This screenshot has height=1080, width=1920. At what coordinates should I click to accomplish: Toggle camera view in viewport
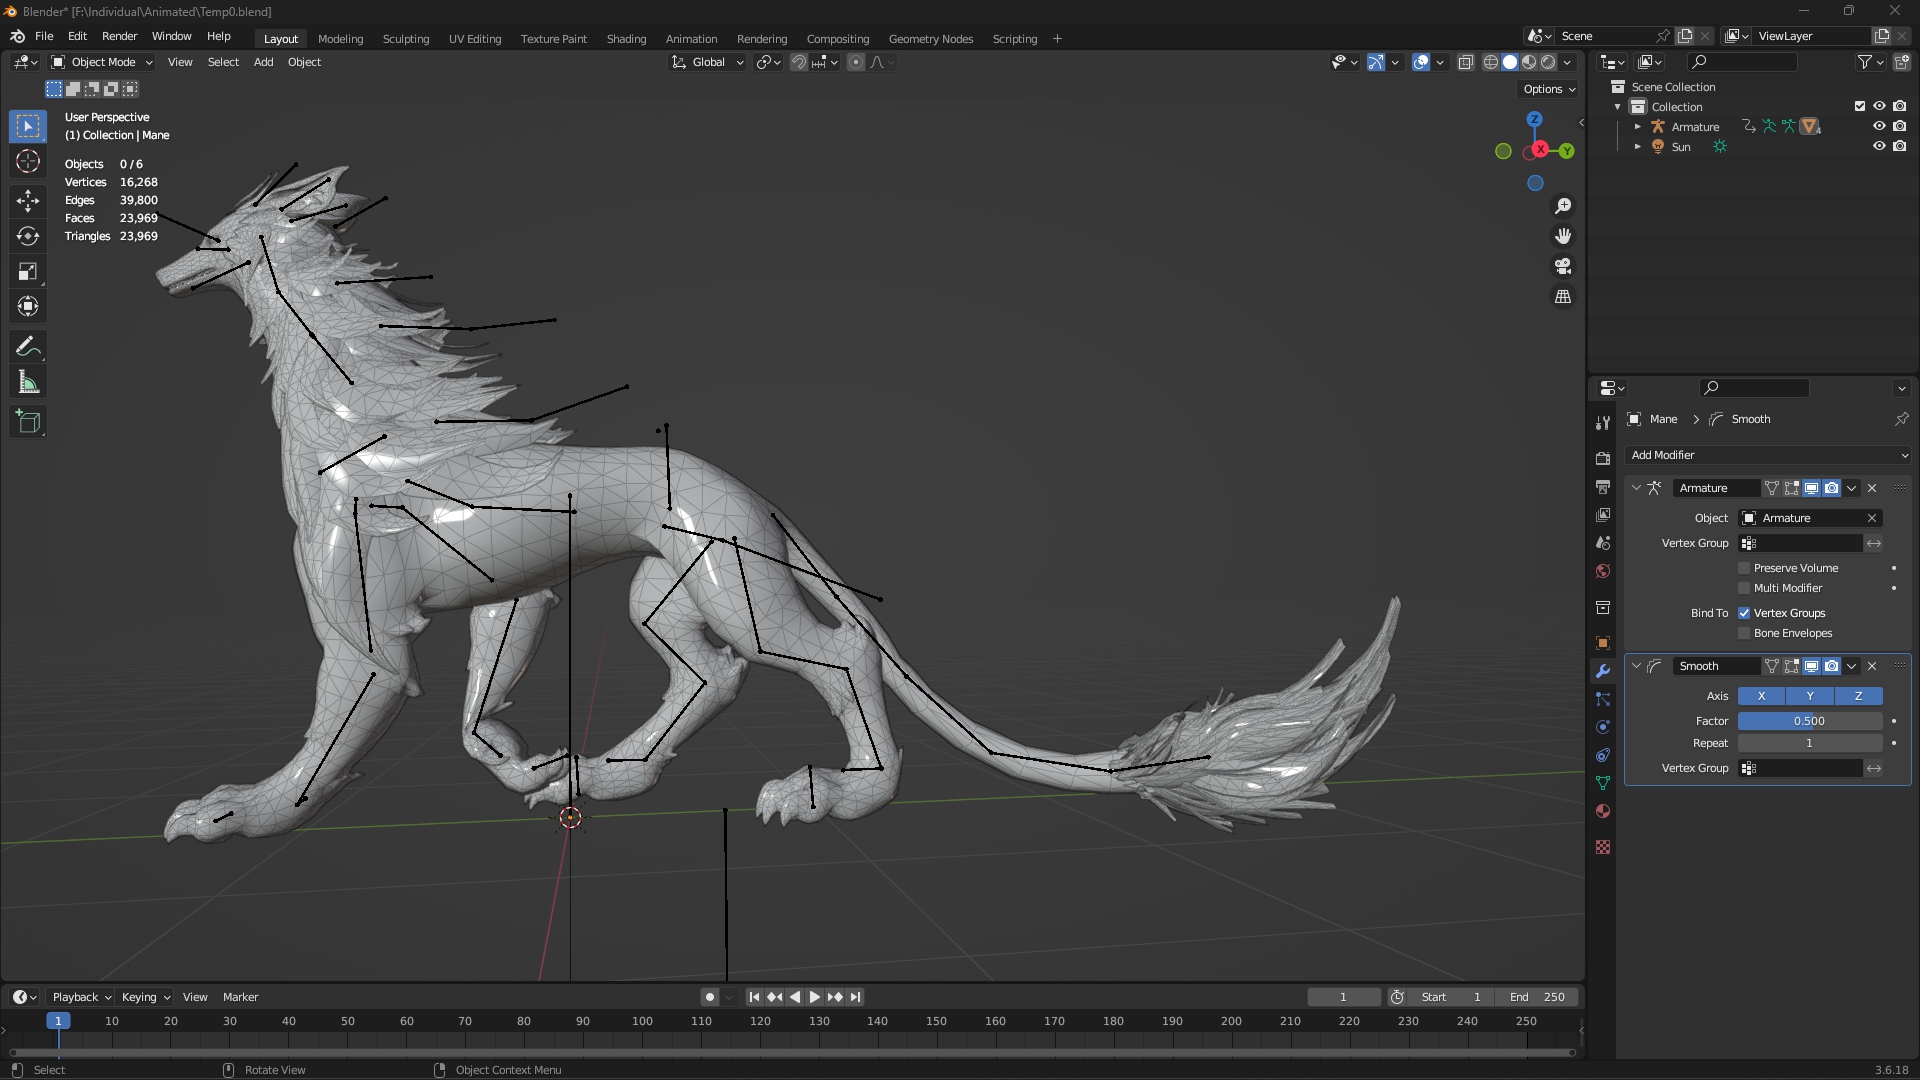coord(1563,266)
